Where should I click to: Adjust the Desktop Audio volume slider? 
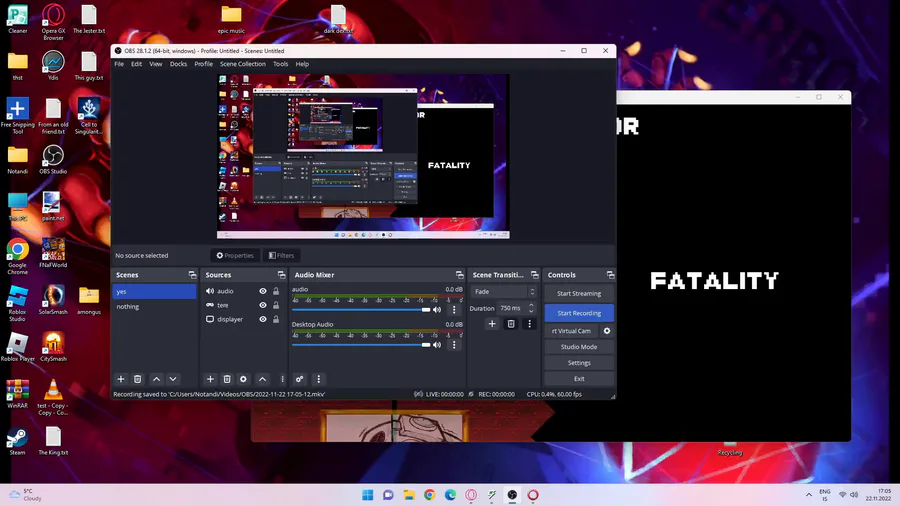[x=361, y=345]
